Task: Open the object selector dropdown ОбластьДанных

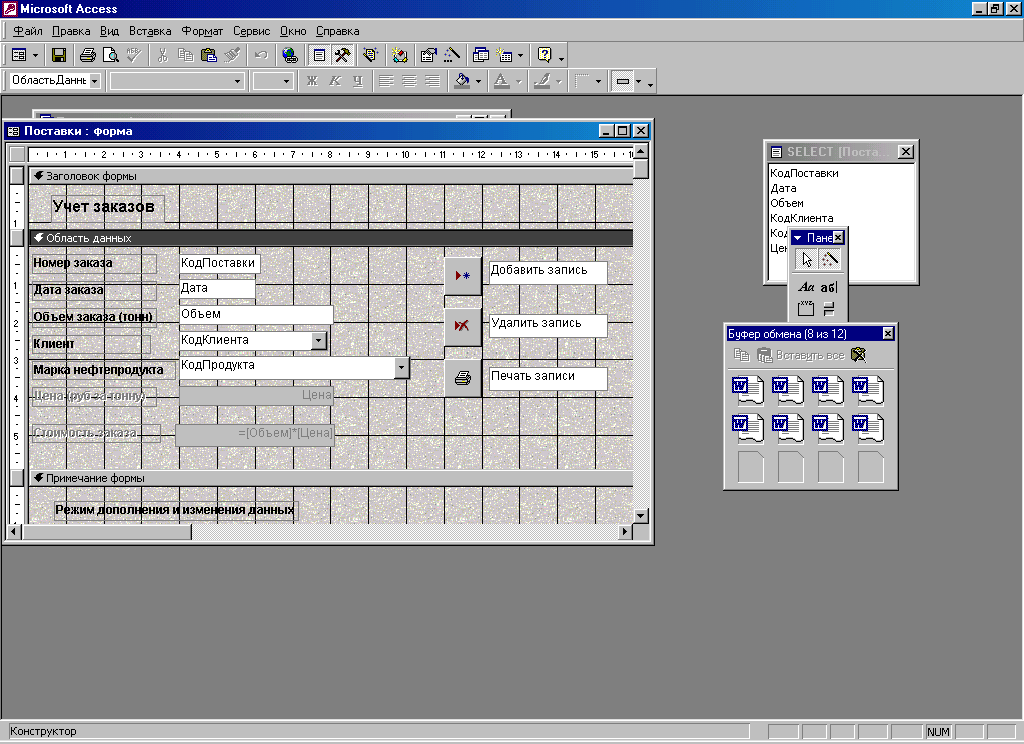Action: (95, 81)
